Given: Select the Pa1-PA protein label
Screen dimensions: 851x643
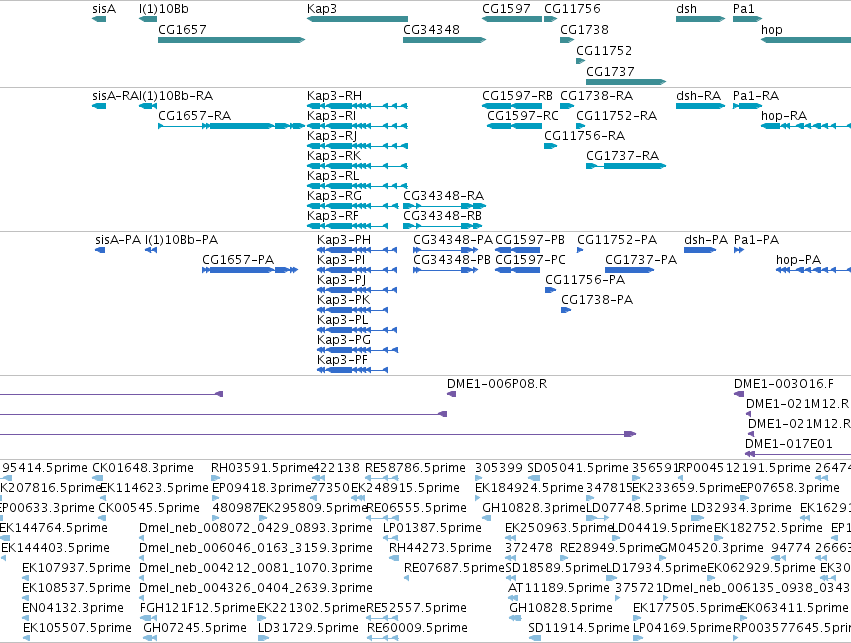Looking at the screenshot, I should (757, 240).
